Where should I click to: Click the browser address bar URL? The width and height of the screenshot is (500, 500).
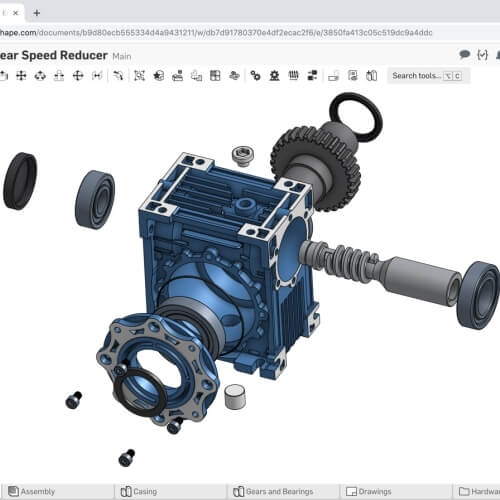(216, 33)
